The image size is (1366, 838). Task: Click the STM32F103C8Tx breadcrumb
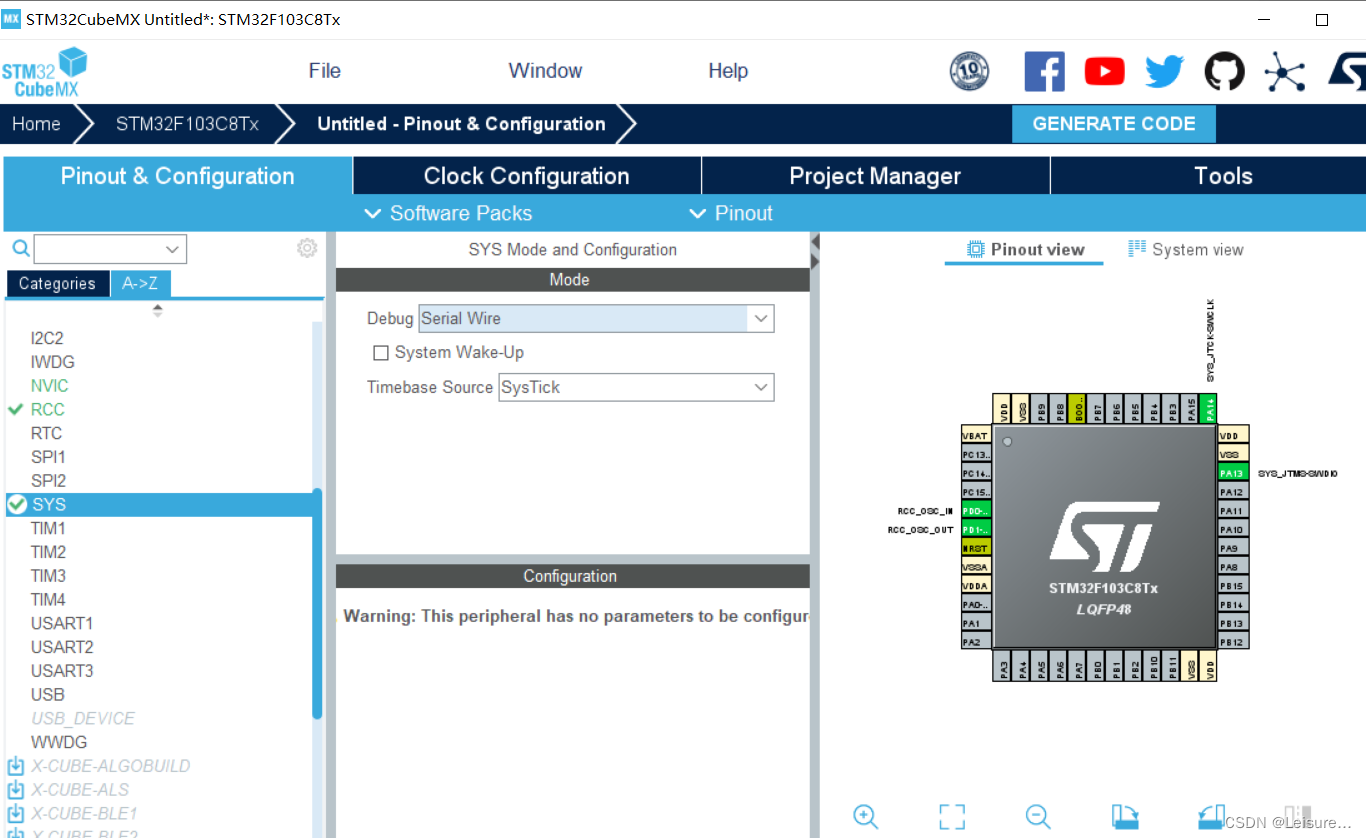click(187, 124)
